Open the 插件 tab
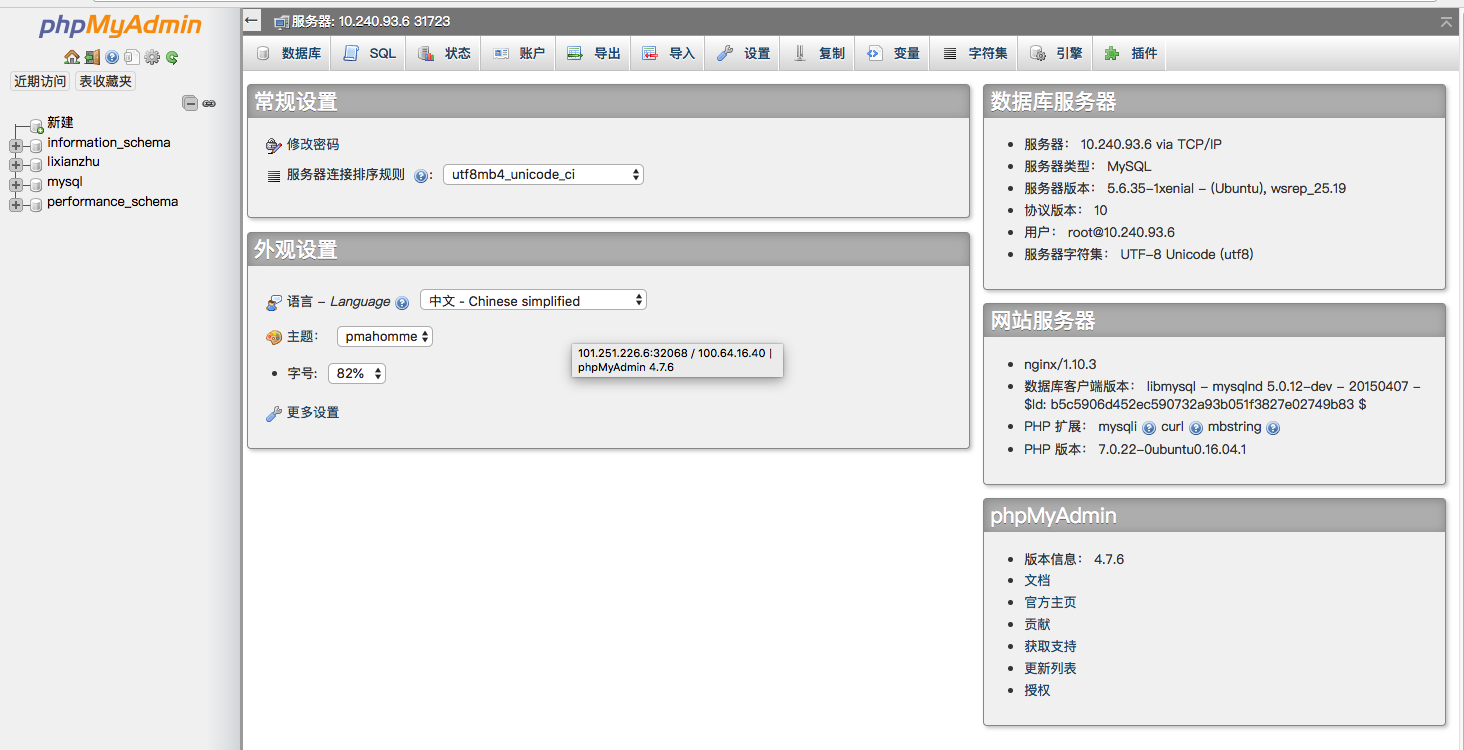Screen dimensions: 1464x750 coord(1130,53)
